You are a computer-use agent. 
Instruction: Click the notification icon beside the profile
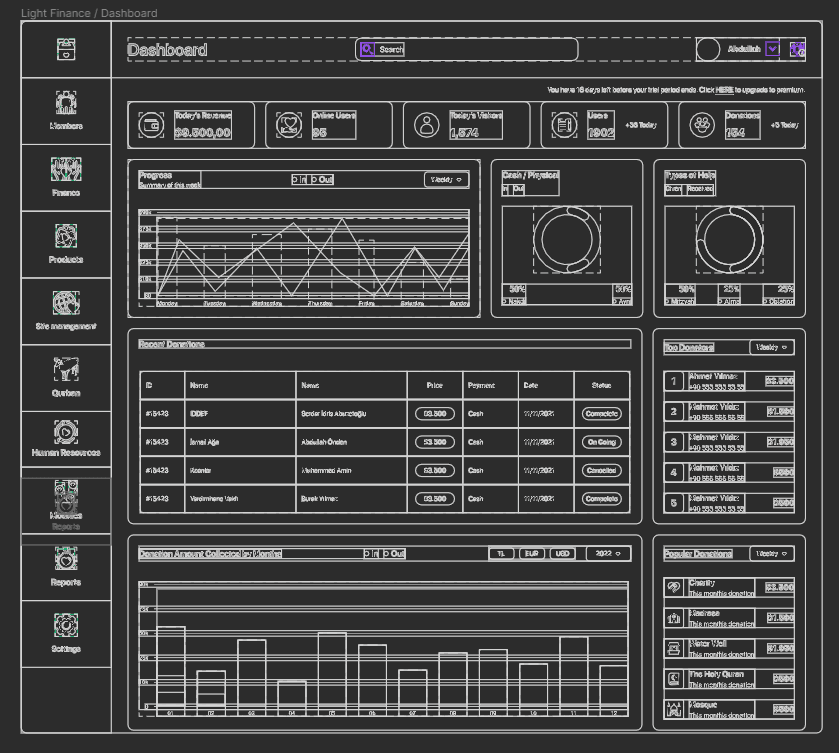point(797,49)
